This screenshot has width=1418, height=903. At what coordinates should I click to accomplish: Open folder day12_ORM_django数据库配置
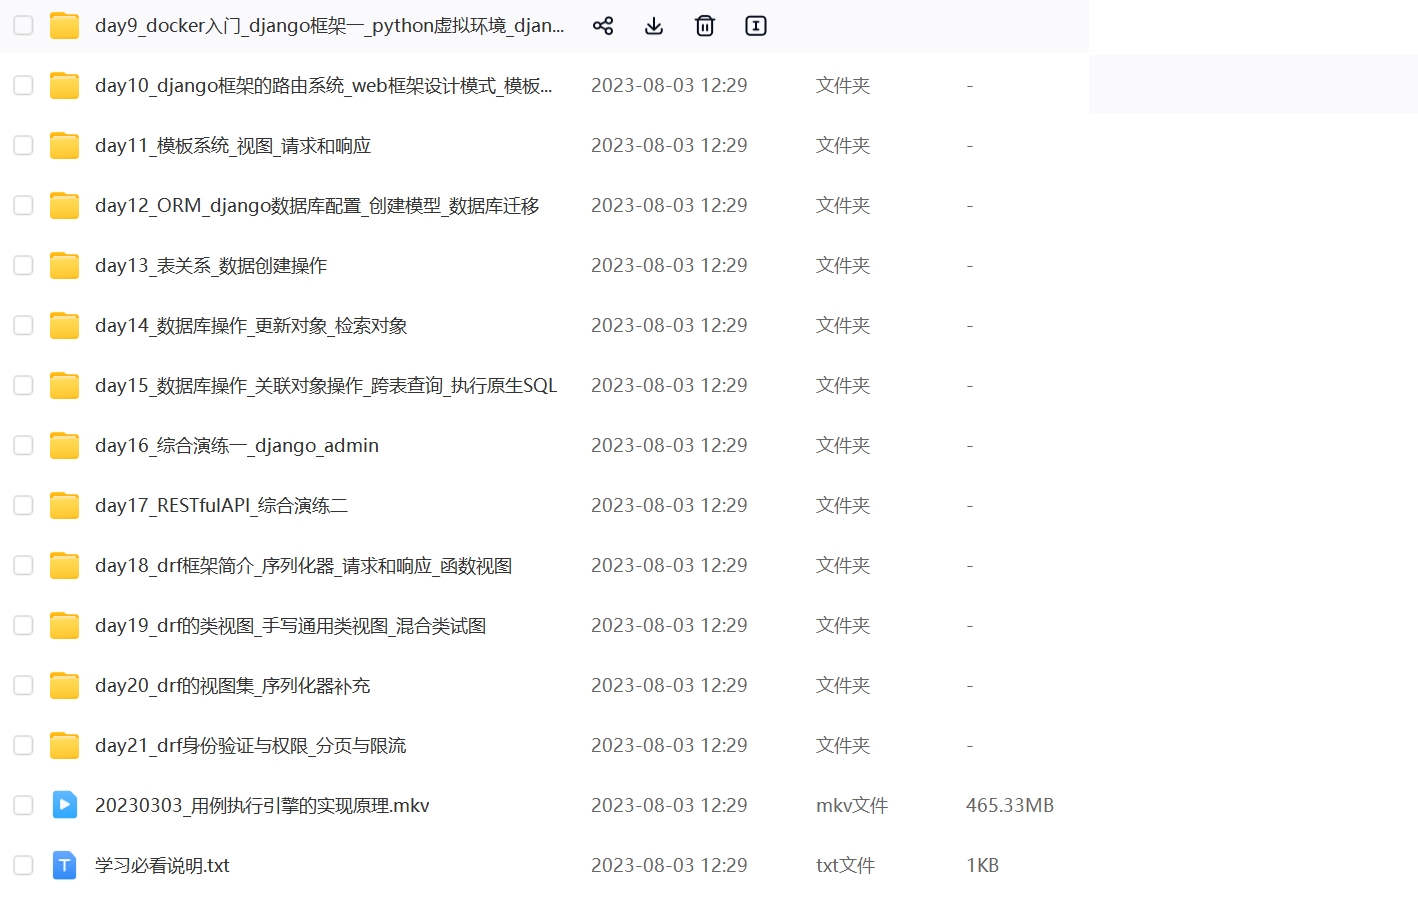click(x=317, y=206)
